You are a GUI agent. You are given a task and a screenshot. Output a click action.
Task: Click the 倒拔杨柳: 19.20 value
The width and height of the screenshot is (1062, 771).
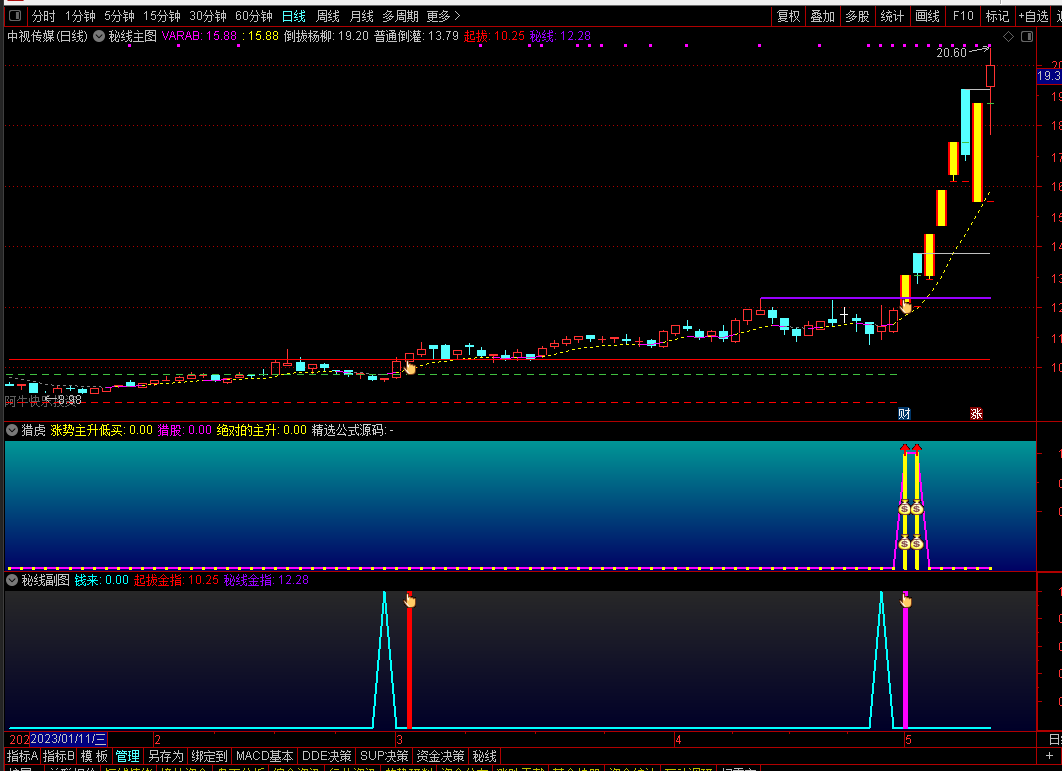point(326,37)
